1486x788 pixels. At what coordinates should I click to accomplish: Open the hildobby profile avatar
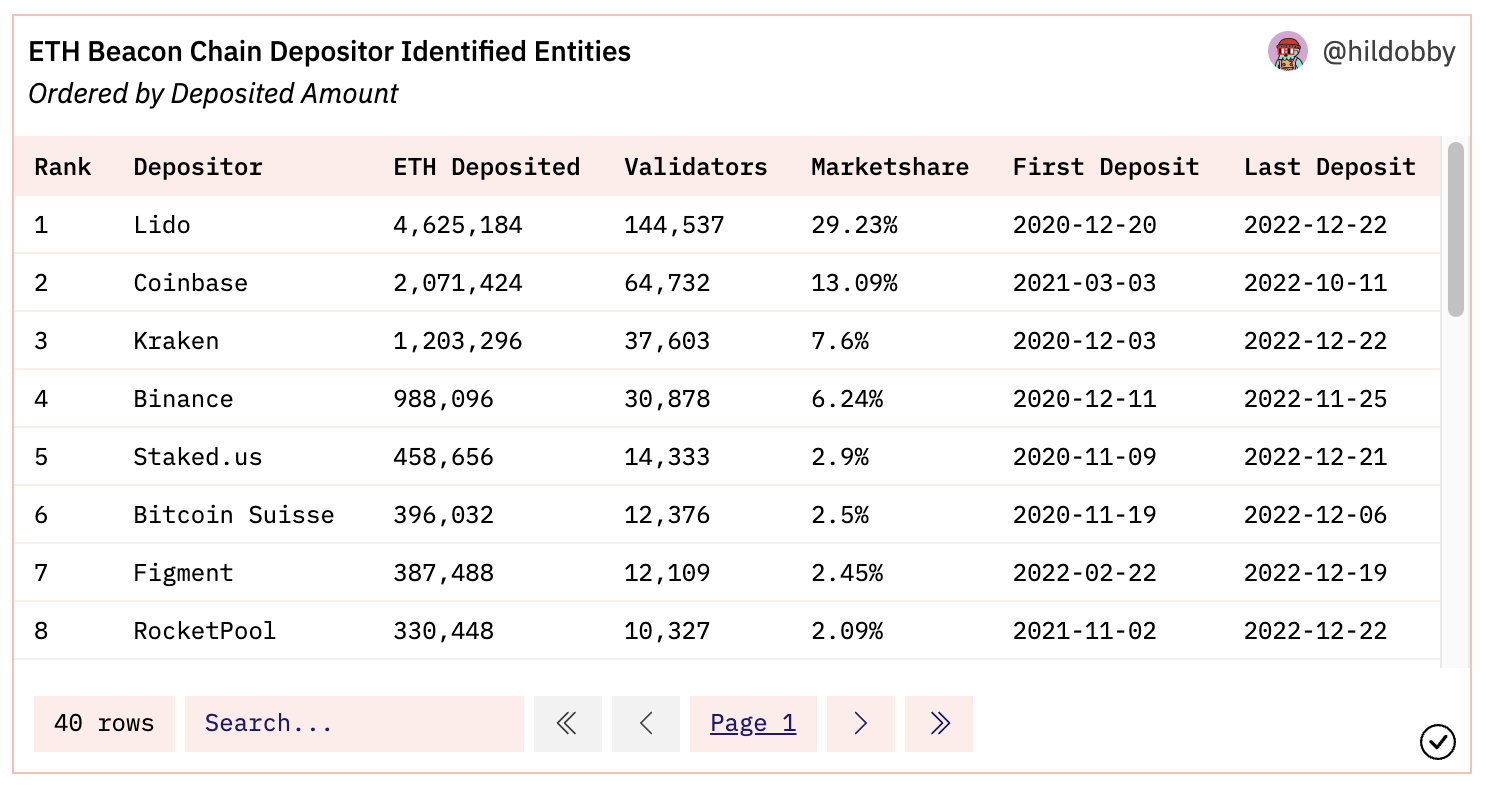(1288, 51)
